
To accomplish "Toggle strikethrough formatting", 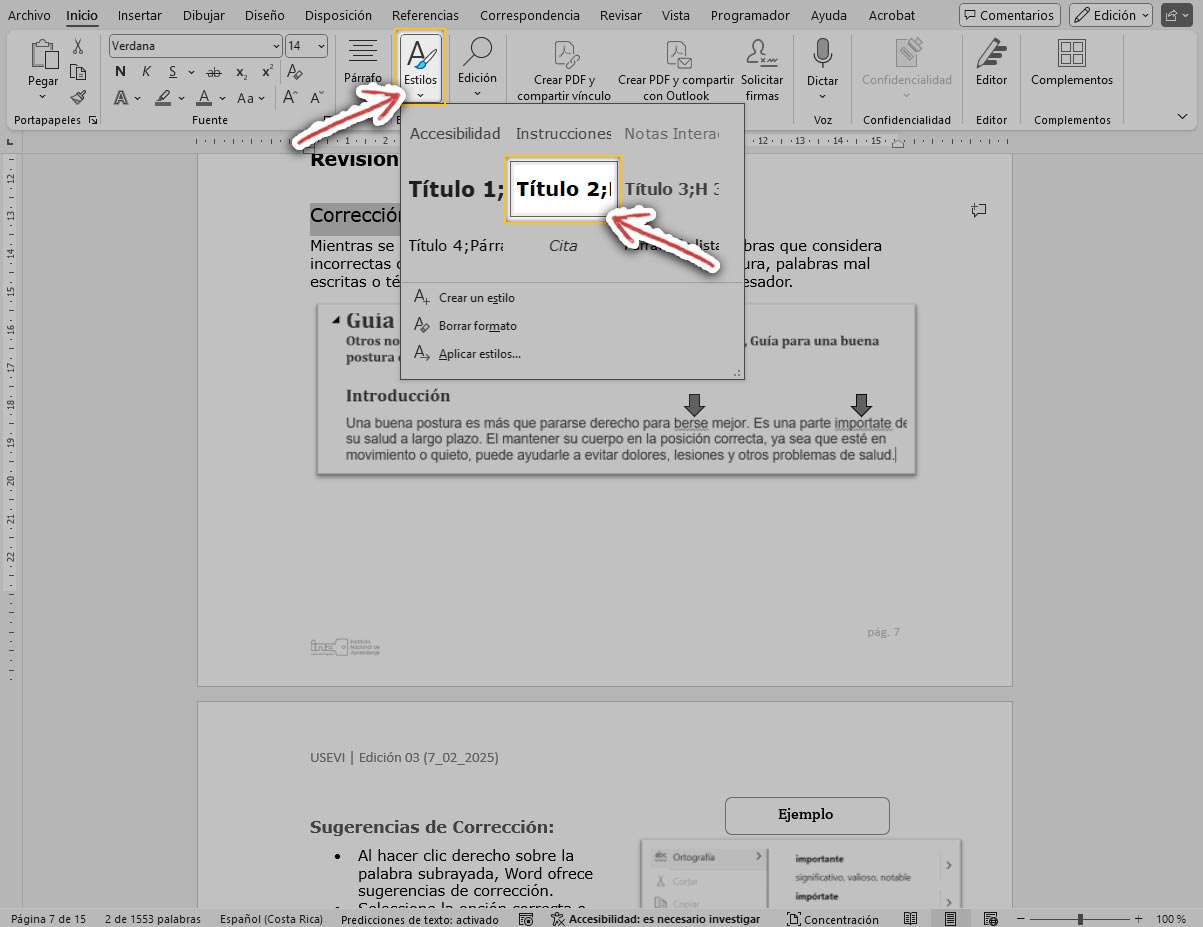I will pos(213,72).
